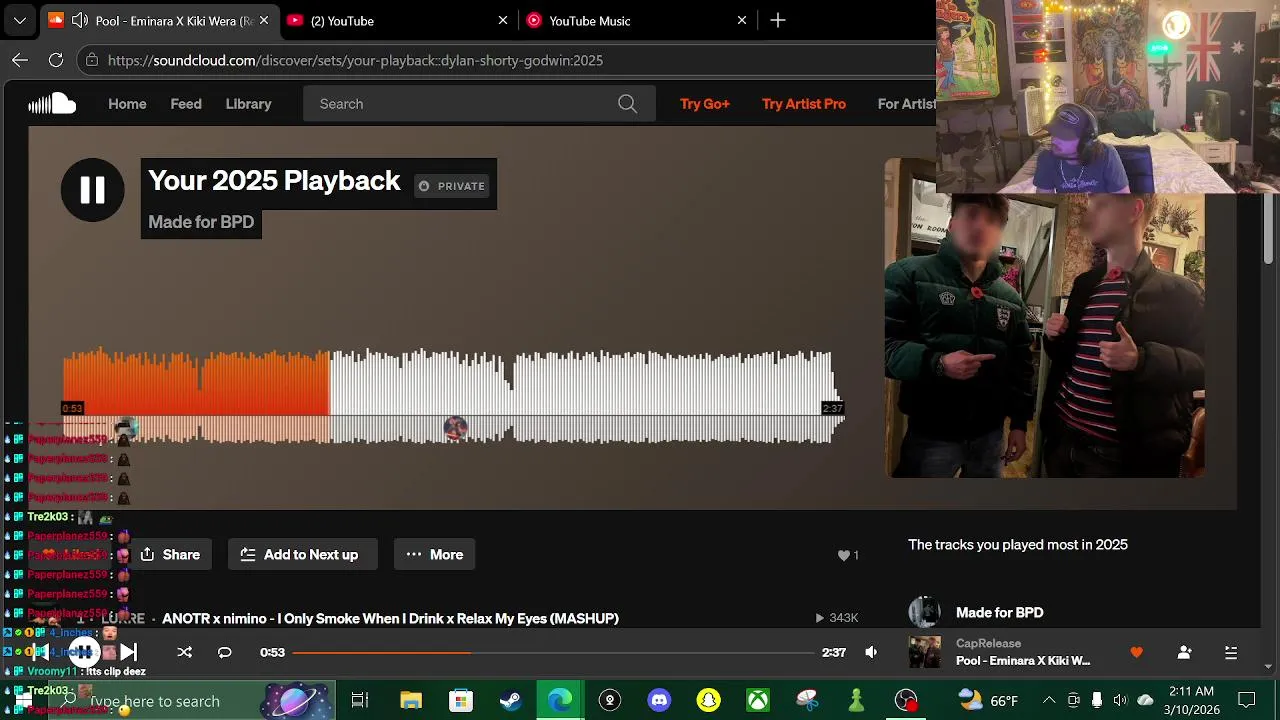Image resolution: width=1280 pixels, height=720 pixels.
Task: Unlike the current track heart icon
Action: (x=1136, y=652)
